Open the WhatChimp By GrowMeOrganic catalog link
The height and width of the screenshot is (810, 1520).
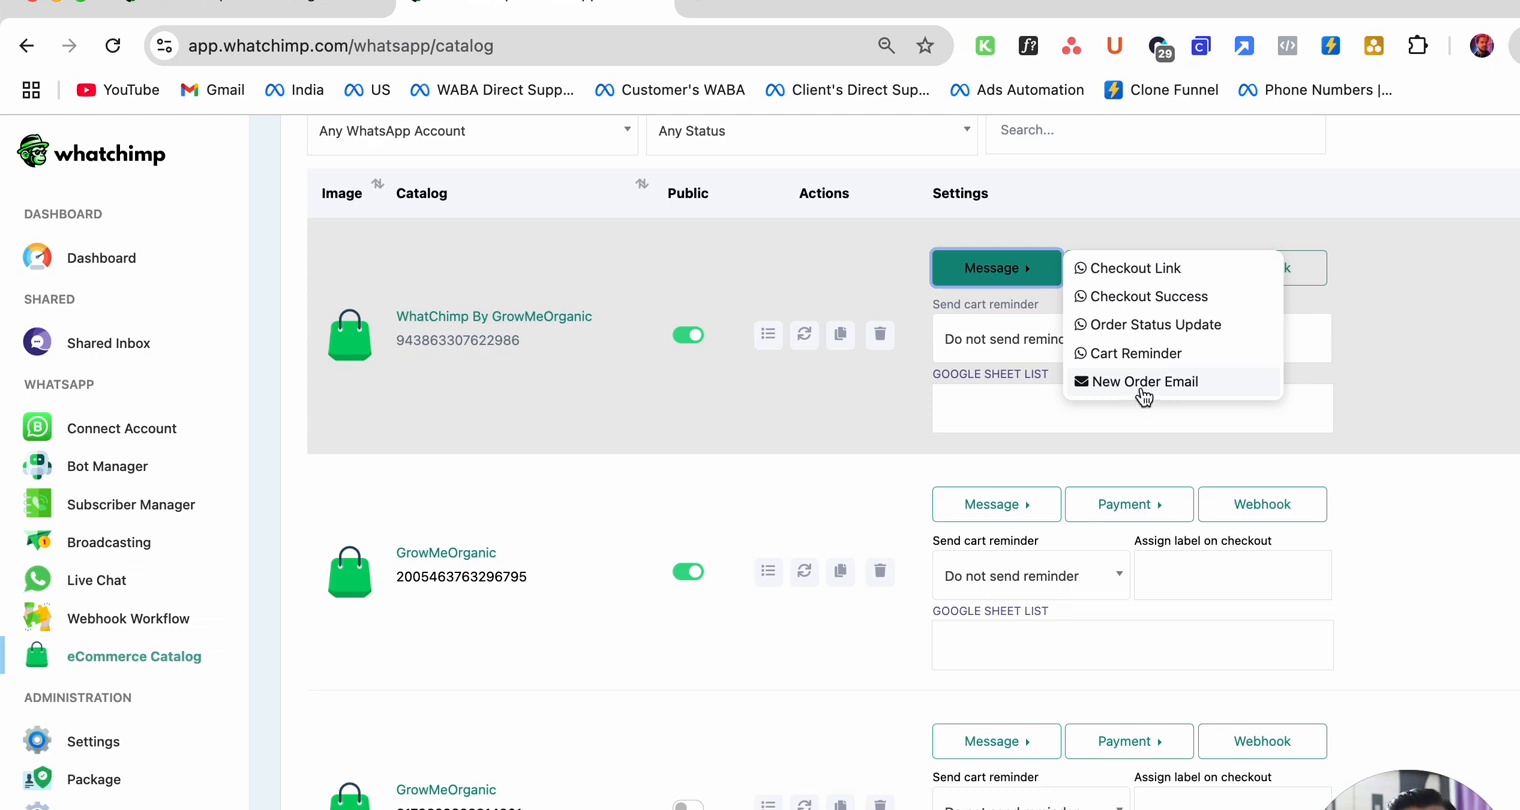494,316
